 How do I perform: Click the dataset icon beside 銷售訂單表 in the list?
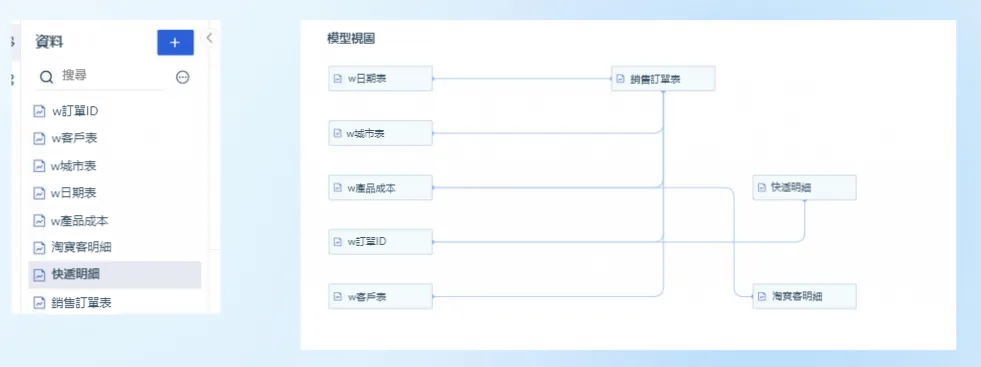coord(39,303)
